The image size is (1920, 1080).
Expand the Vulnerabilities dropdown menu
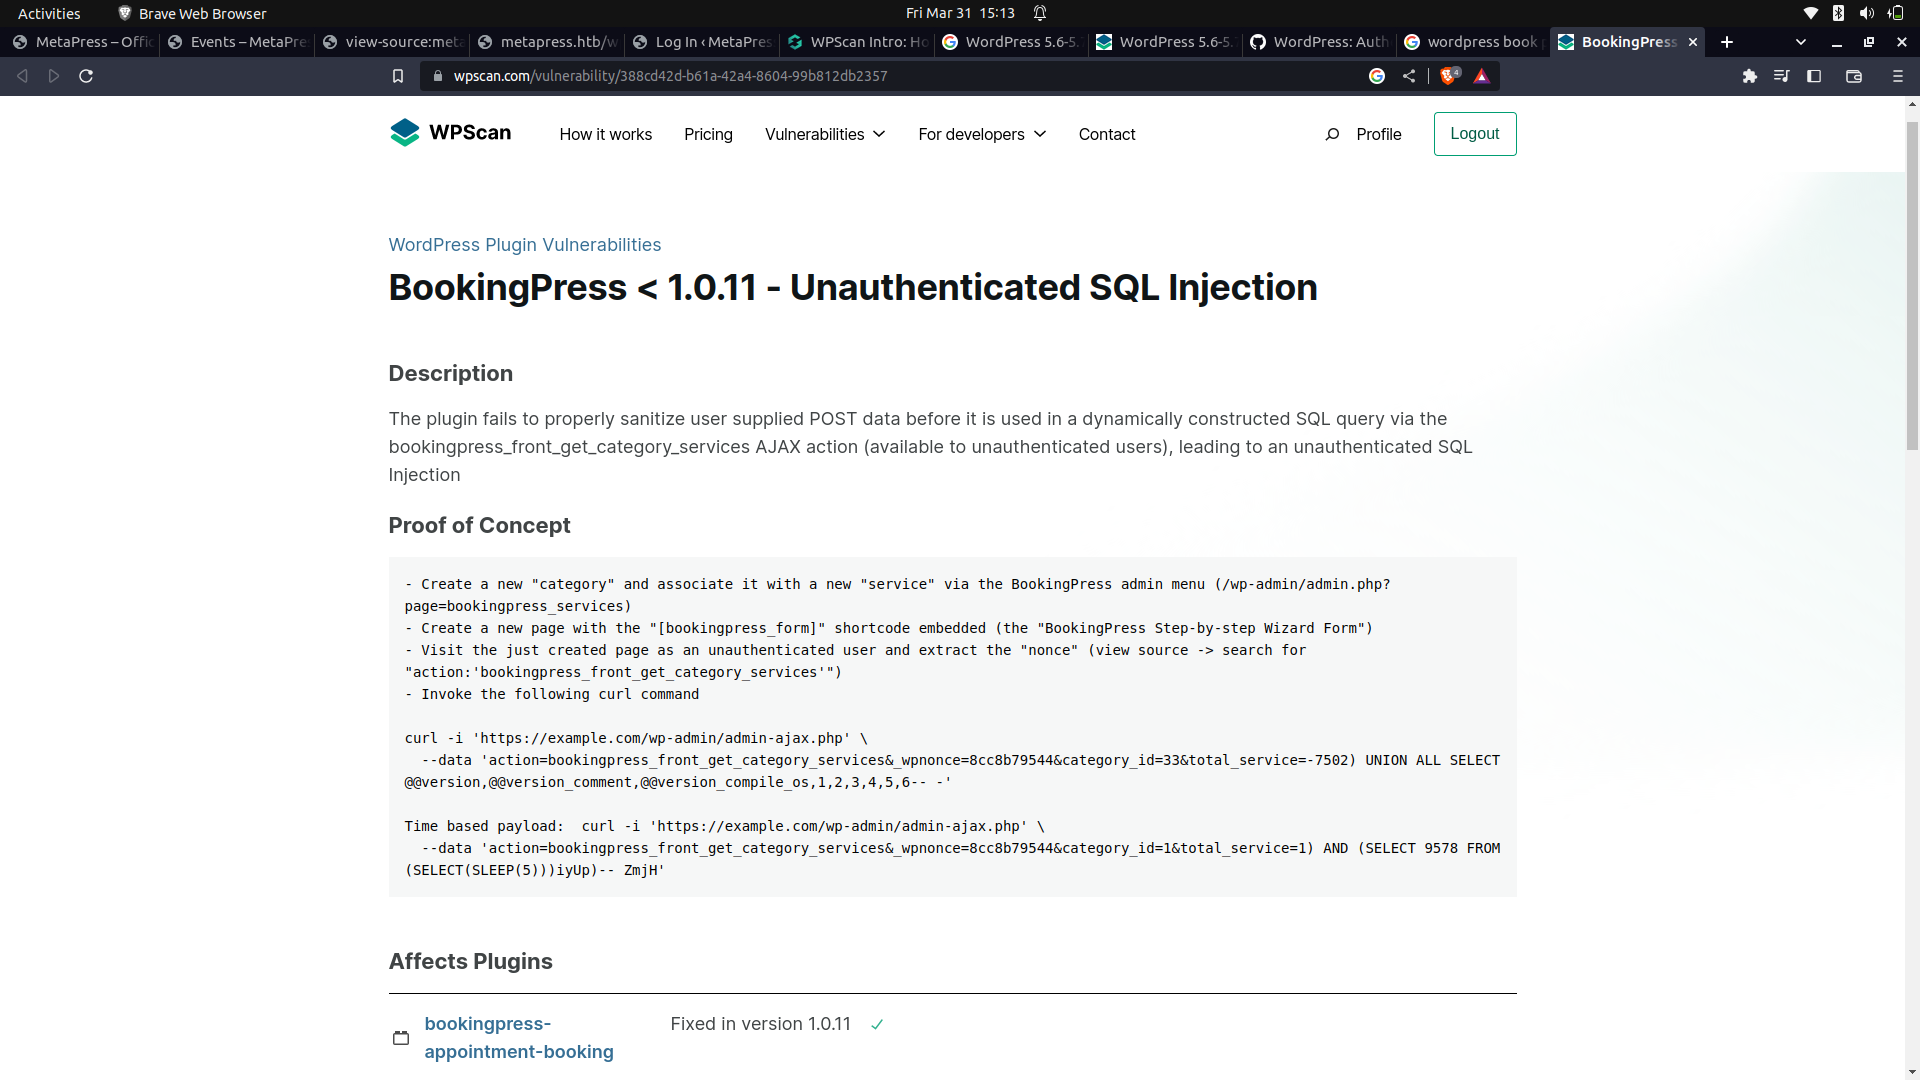pyautogui.click(x=824, y=134)
